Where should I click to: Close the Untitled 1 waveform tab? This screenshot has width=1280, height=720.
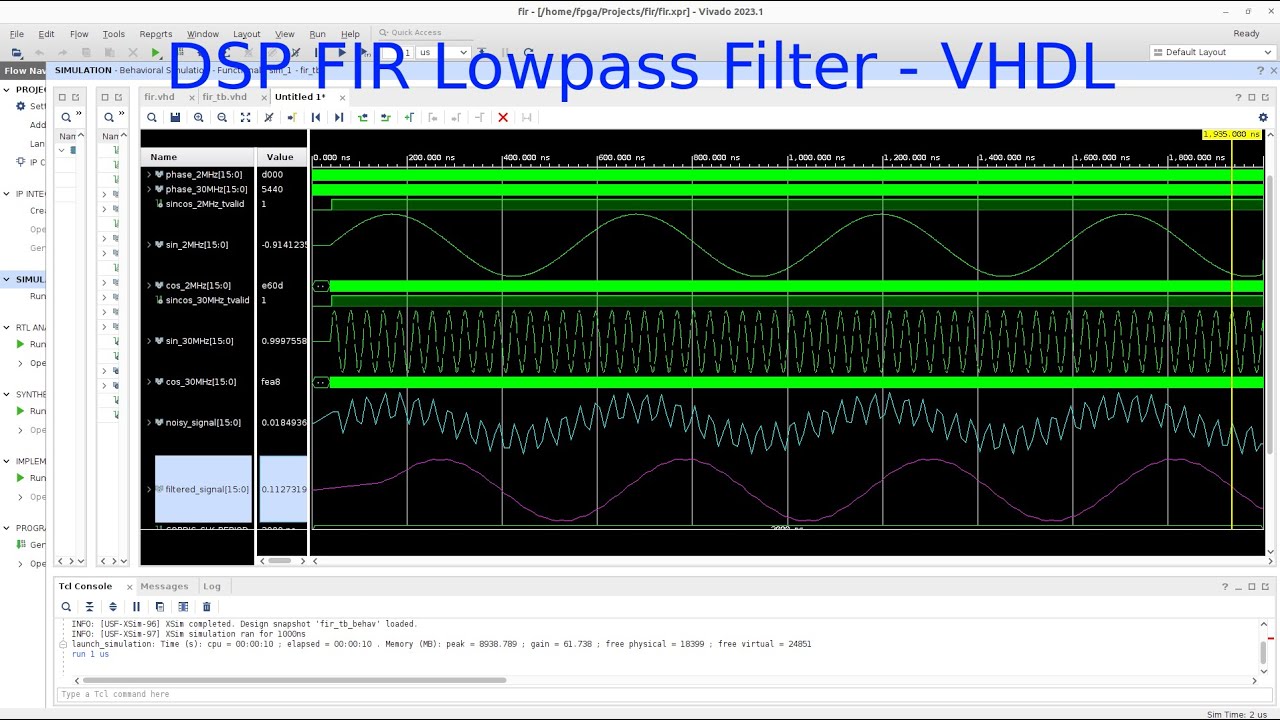pyautogui.click(x=342, y=97)
